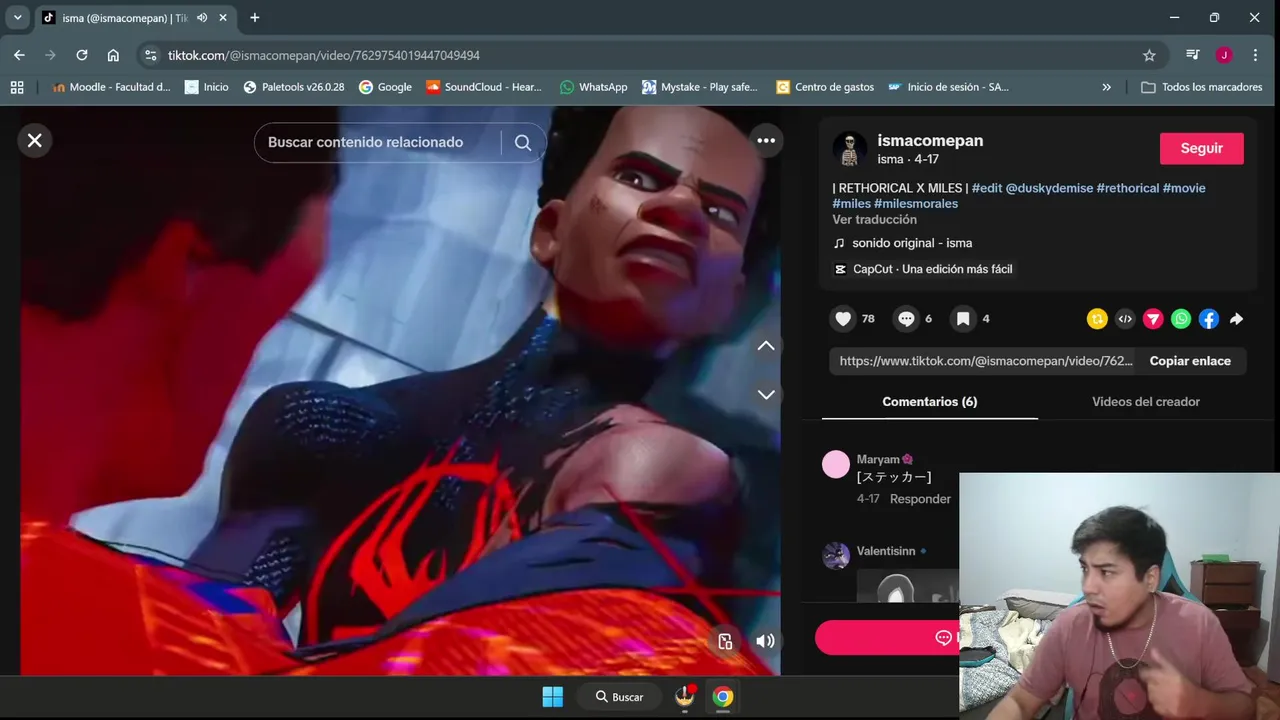This screenshot has height=720, width=1280.
Task: Open the #rethorical hashtag
Action: coord(1128,188)
